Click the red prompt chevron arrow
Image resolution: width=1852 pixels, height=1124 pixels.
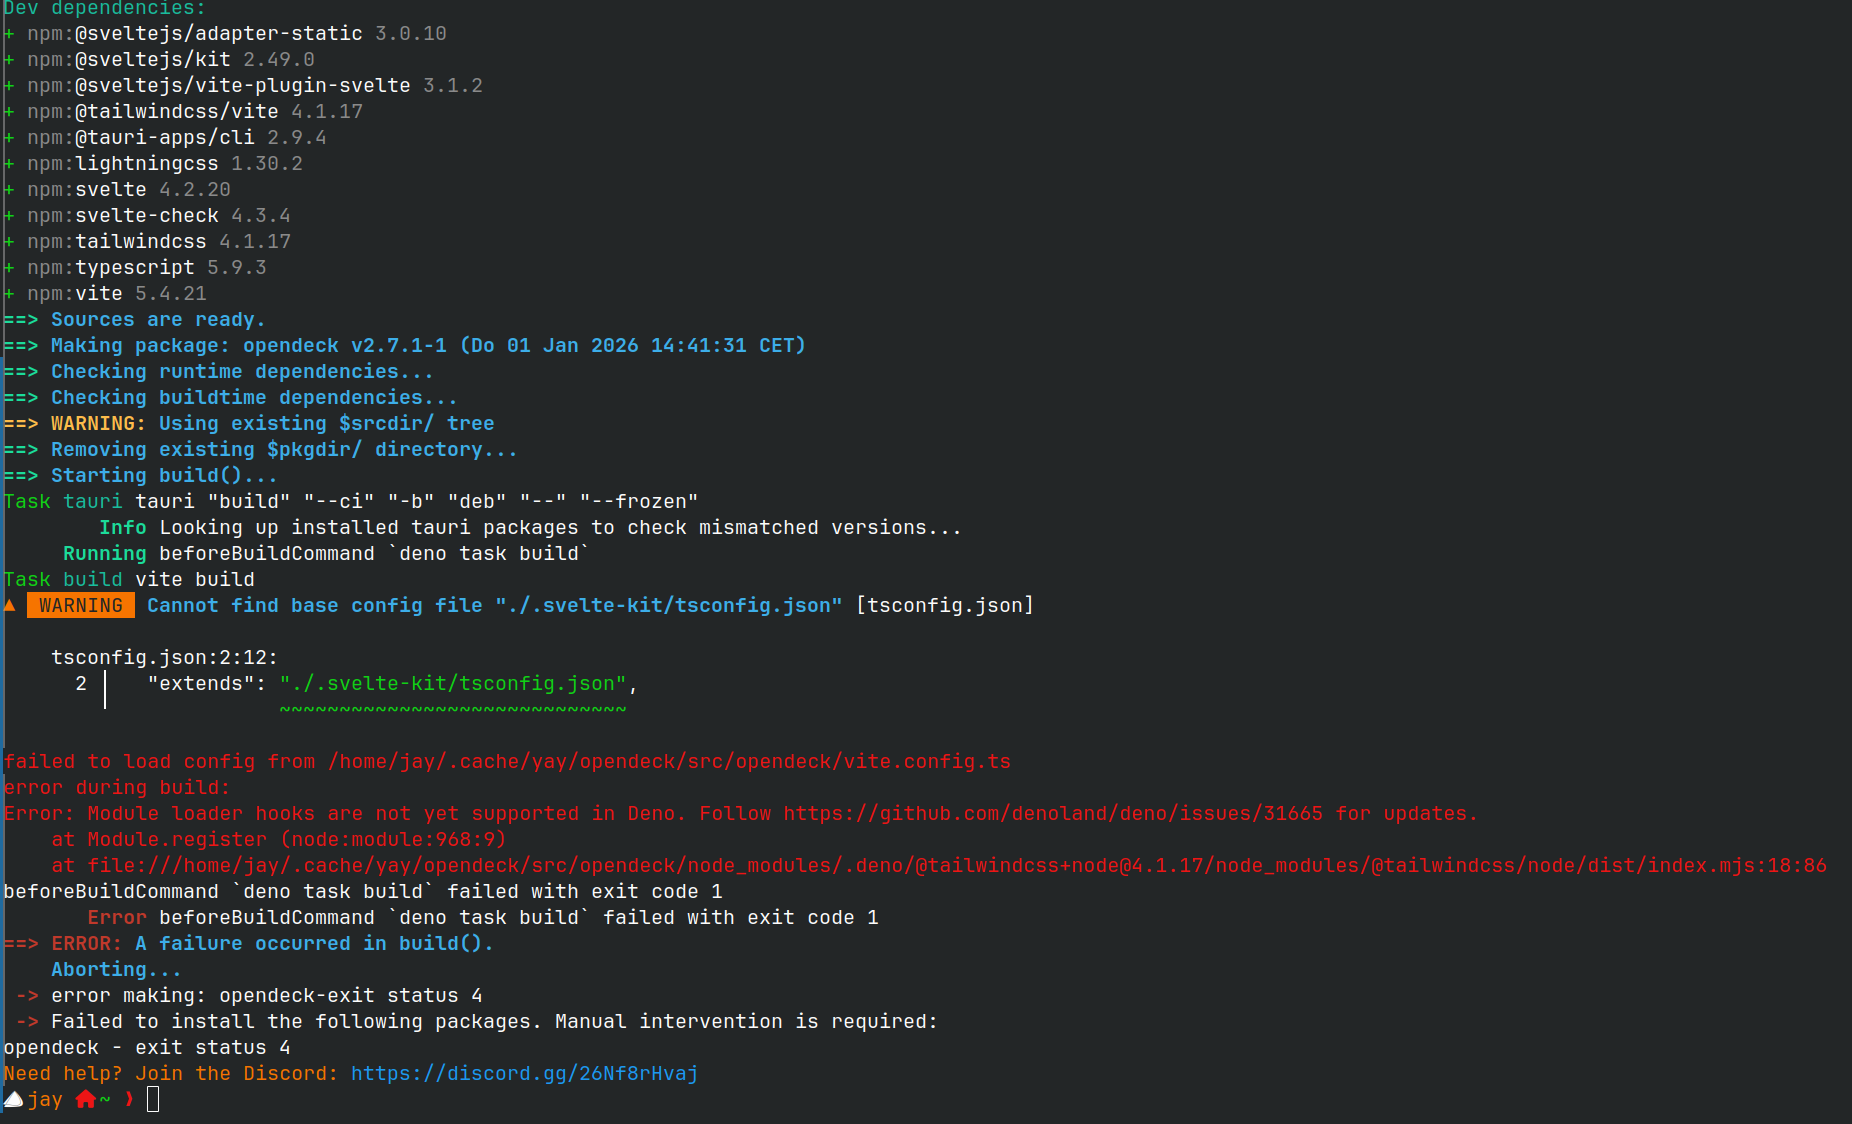click(x=129, y=1099)
